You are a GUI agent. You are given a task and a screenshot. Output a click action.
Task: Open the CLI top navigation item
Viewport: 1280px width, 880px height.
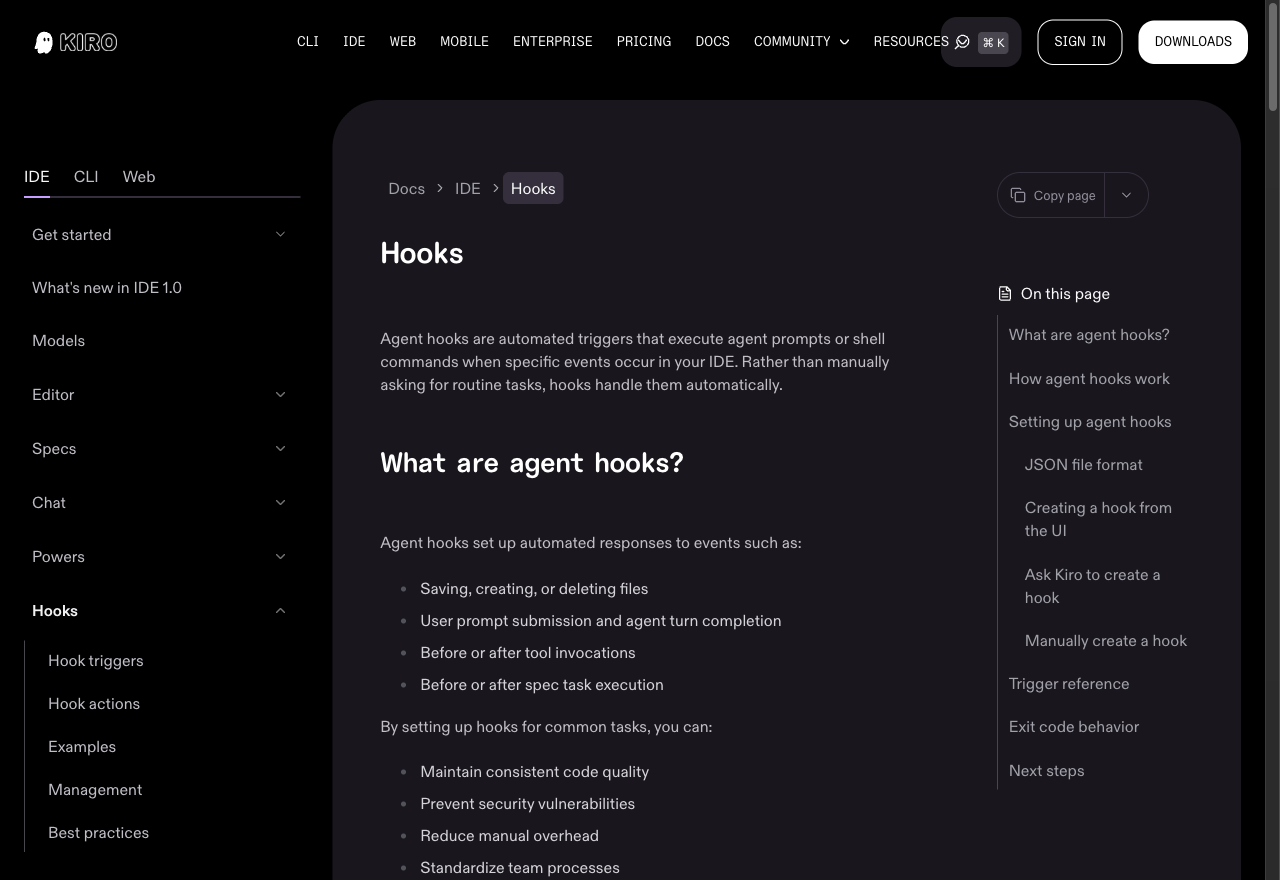click(x=308, y=42)
